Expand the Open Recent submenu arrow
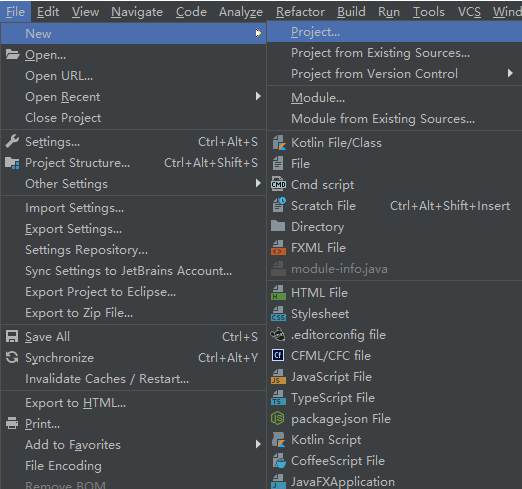The width and height of the screenshot is (522, 489). (x=258, y=96)
